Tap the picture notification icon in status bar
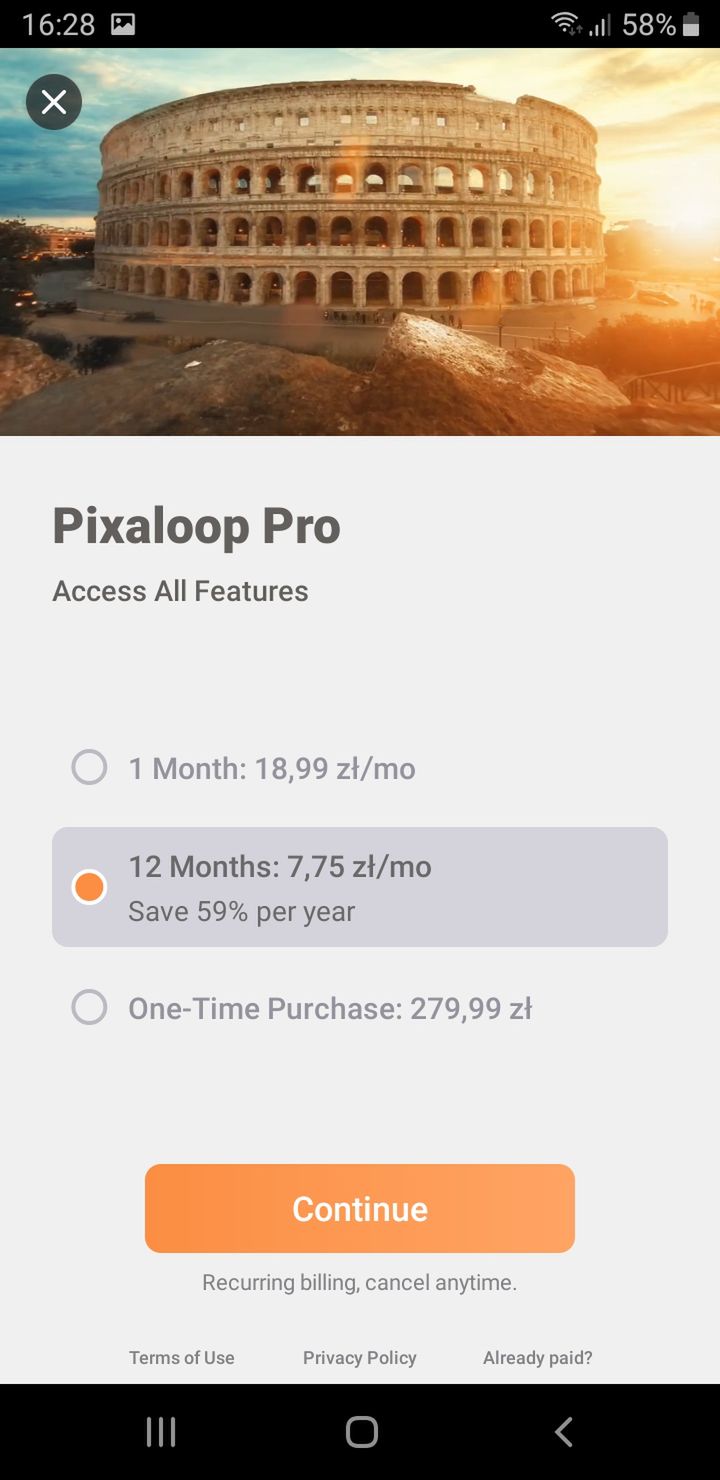Screen dimensions: 720x1480 (x=123, y=24)
